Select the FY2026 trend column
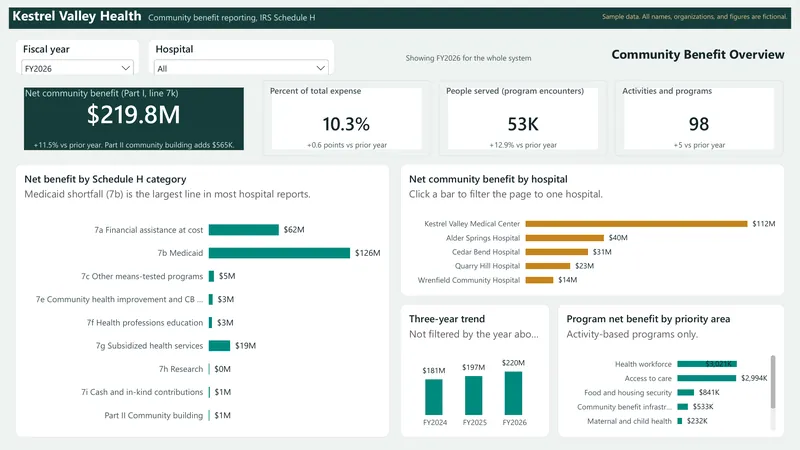This screenshot has height=450, width=800. [x=513, y=393]
